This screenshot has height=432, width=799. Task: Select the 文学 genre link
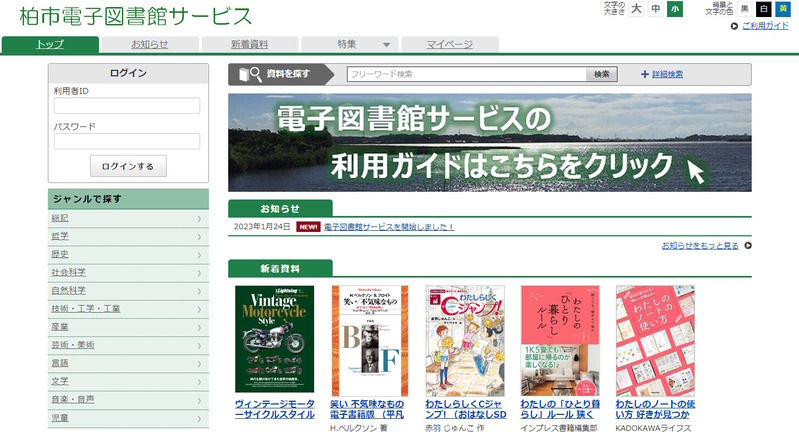[60, 382]
